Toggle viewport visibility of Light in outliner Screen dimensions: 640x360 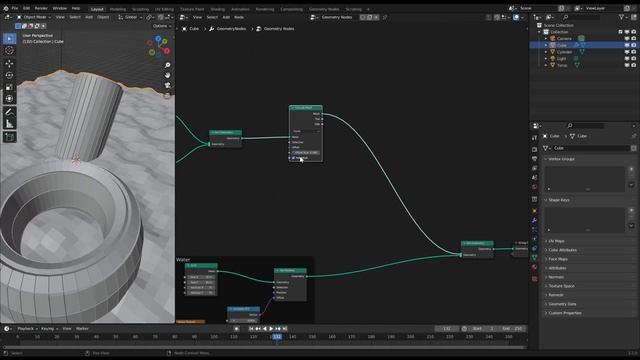point(627,59)
